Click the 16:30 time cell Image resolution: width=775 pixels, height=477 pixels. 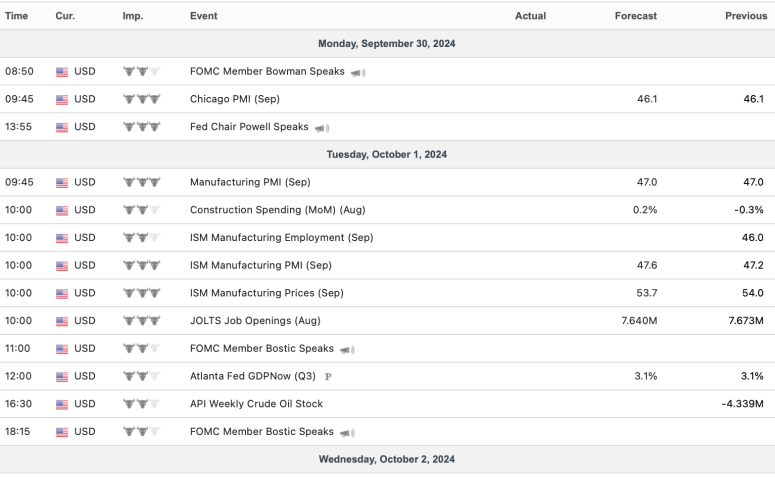pyautogui.click(x=18, y=403)
